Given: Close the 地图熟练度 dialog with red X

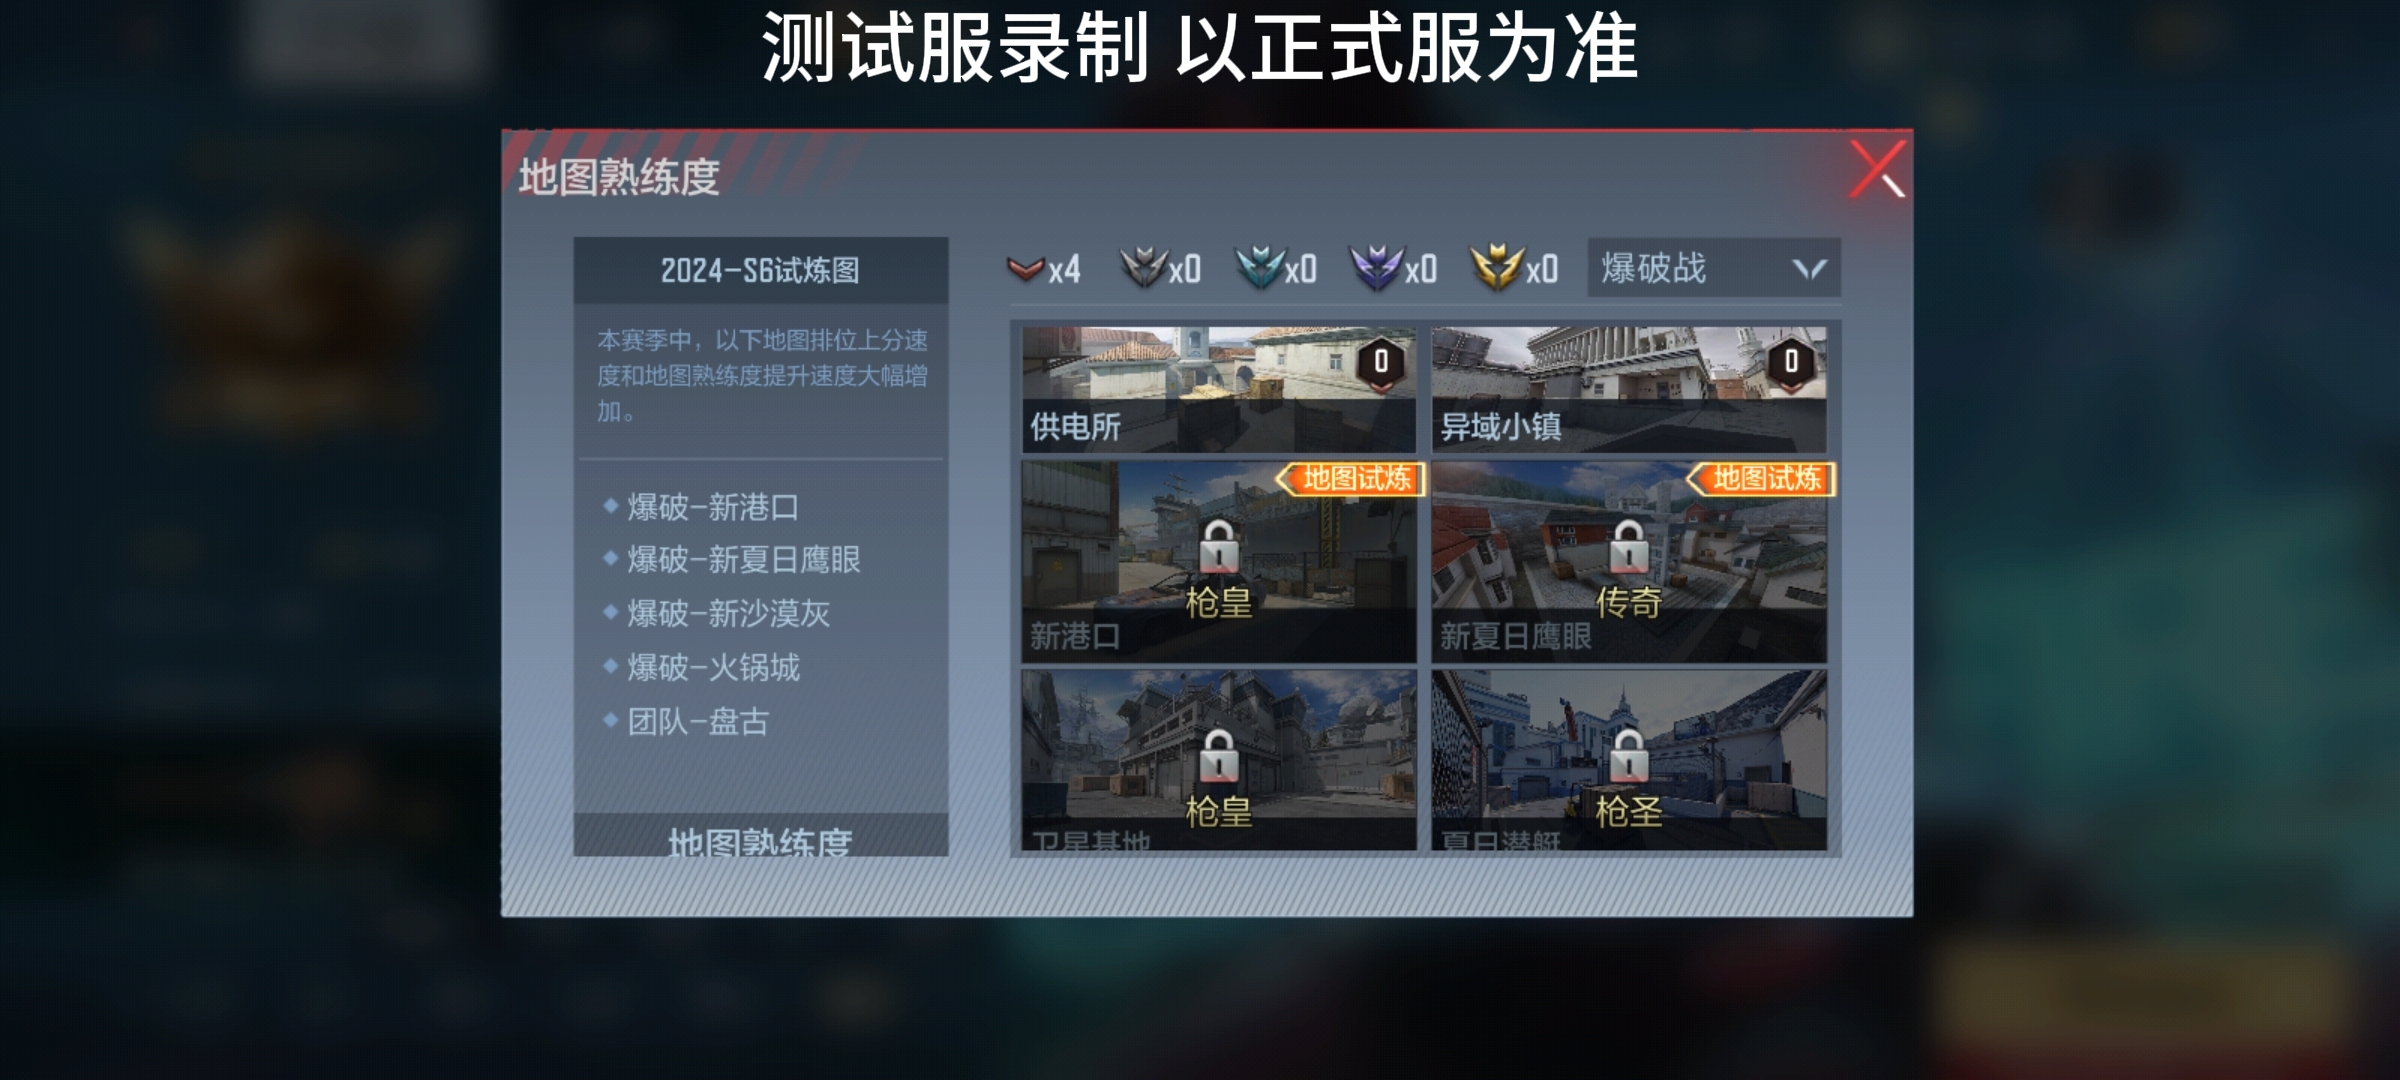Looking at the screenshot, I should click(1877, 169).
